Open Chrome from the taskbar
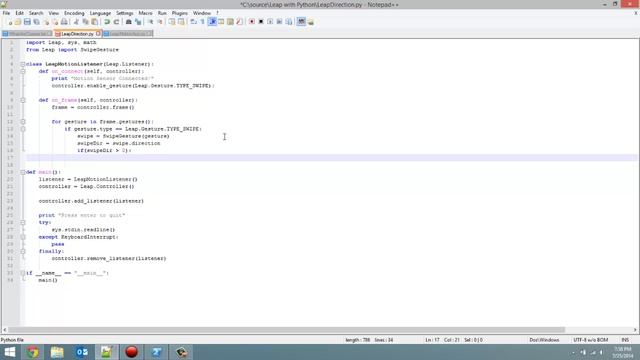The image size is (640, 360). [33, 352]
